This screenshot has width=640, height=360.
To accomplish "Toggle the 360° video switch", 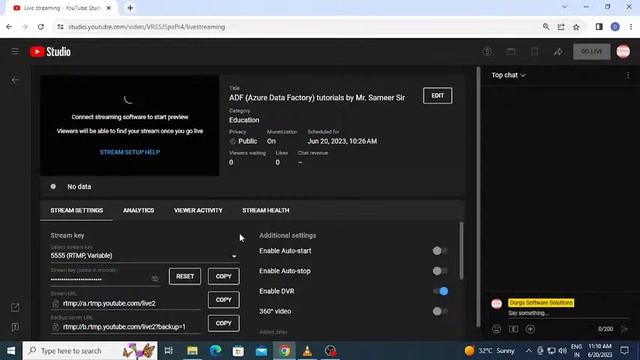I will pos(440,311).
